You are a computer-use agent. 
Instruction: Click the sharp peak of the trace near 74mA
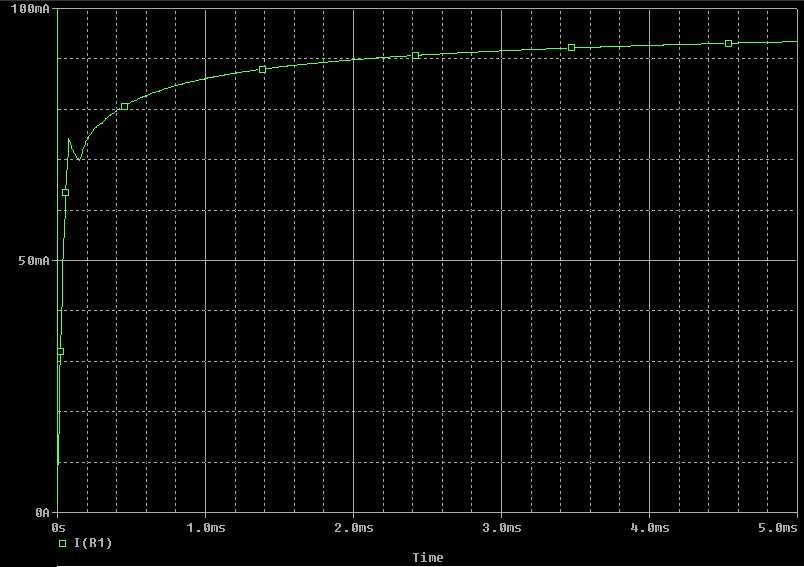pos(69,139)
